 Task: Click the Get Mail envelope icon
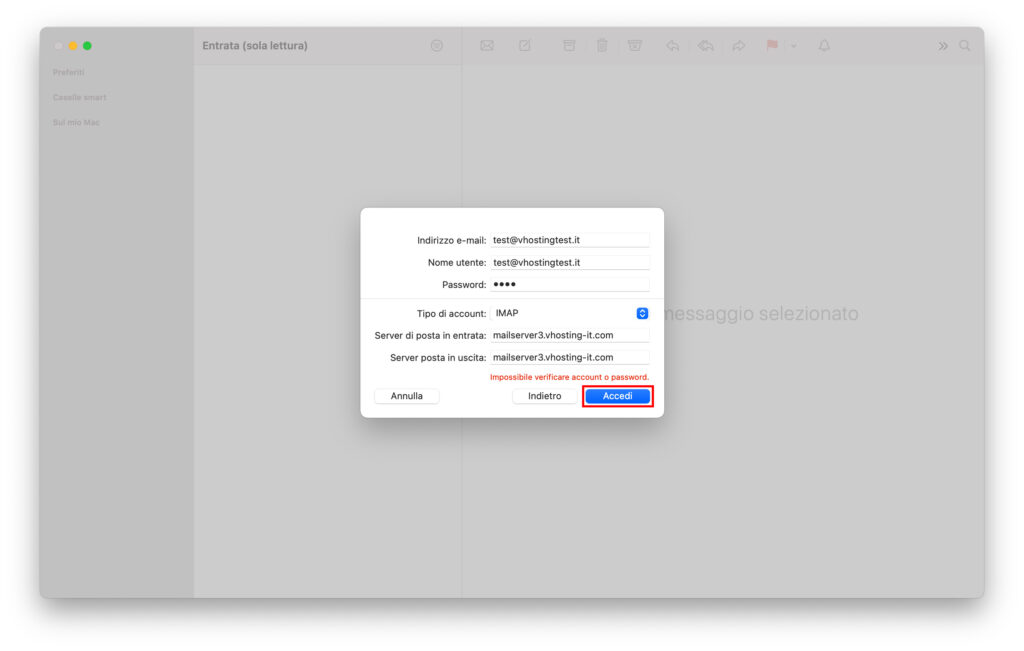click(x=487, y=46)
